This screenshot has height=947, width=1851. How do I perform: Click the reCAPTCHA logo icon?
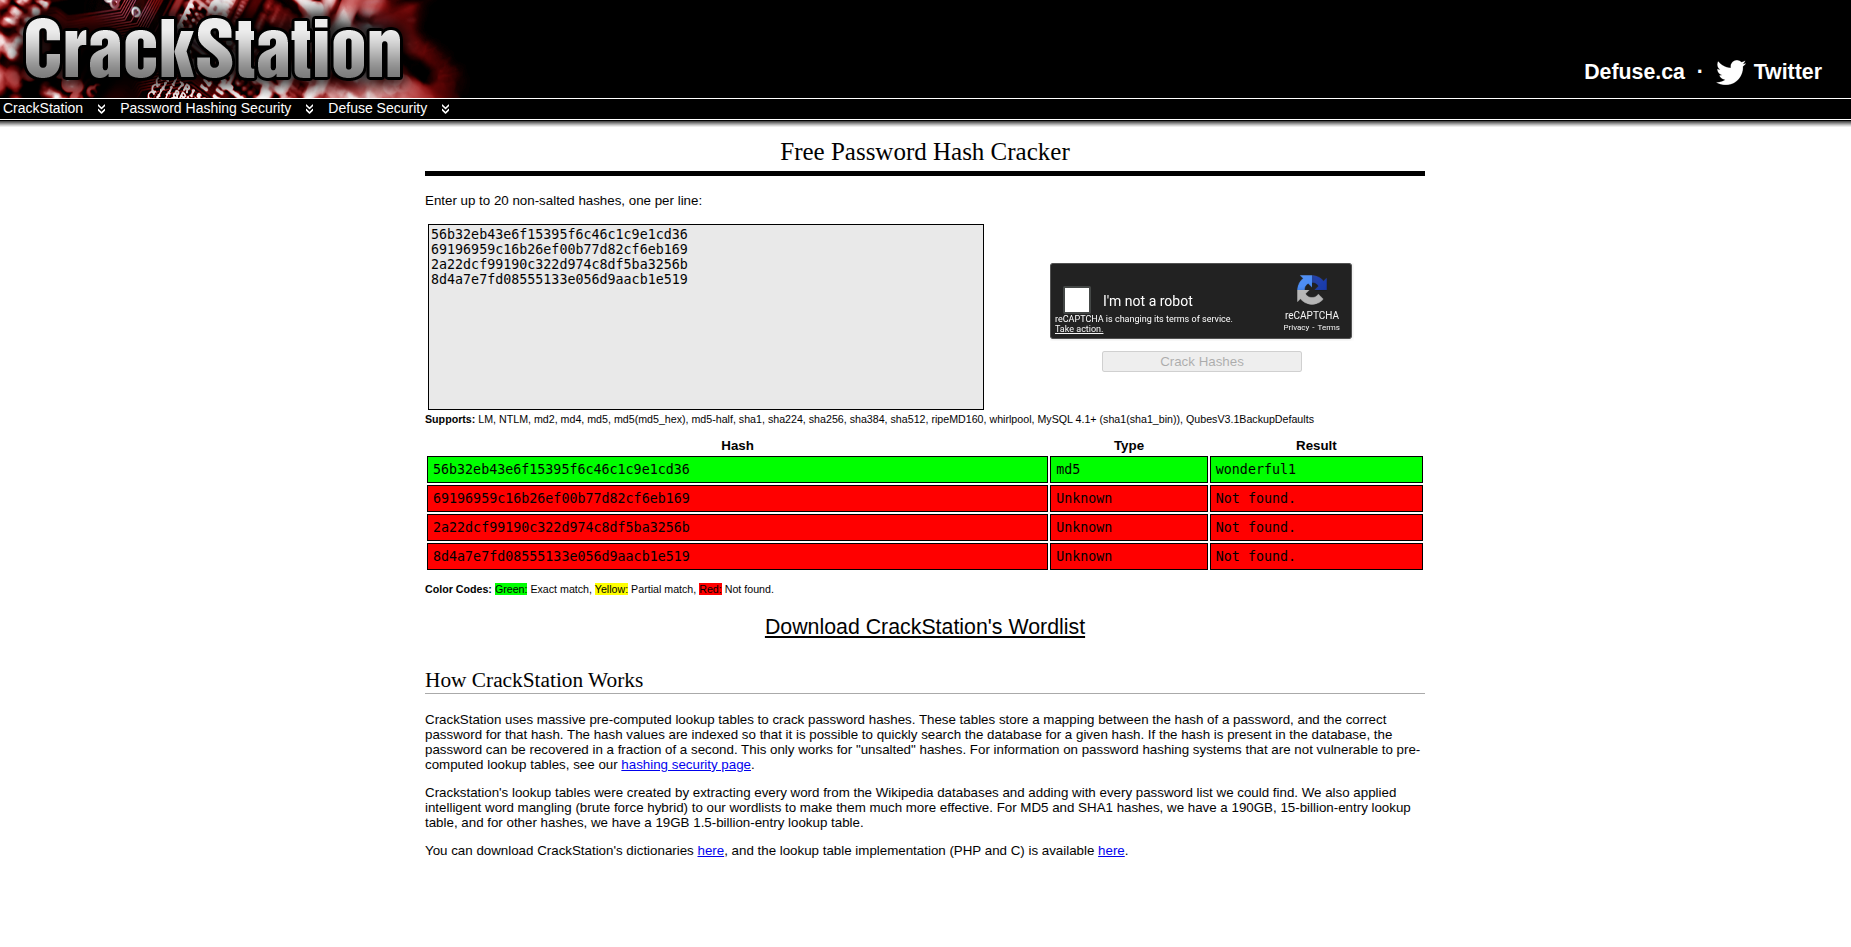[1311, 290]
